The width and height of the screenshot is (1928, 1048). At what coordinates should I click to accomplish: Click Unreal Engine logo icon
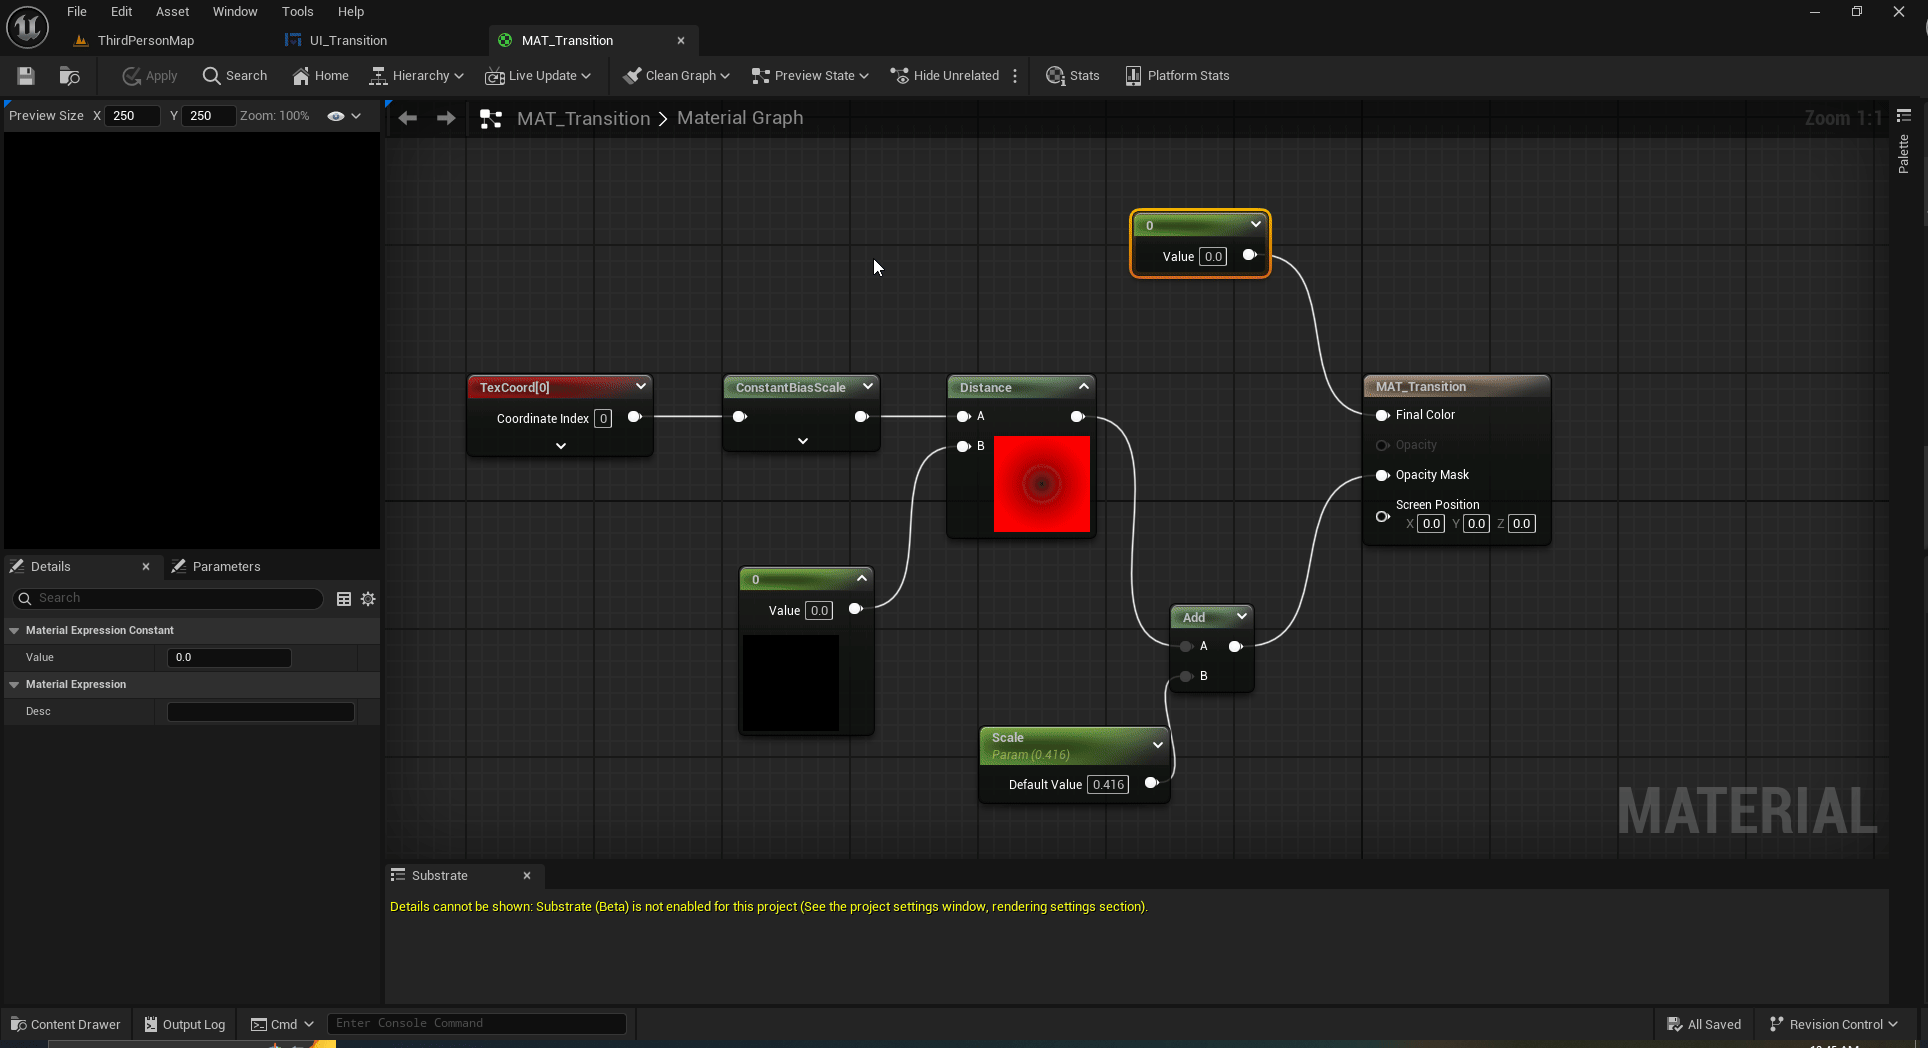tap(27, 27)
